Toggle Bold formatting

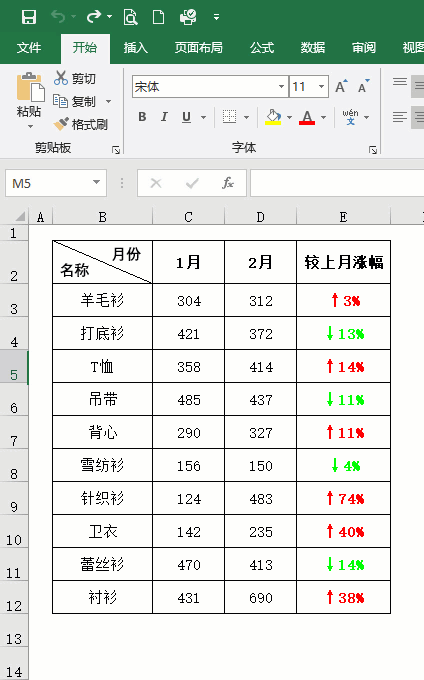coord(142,117)
